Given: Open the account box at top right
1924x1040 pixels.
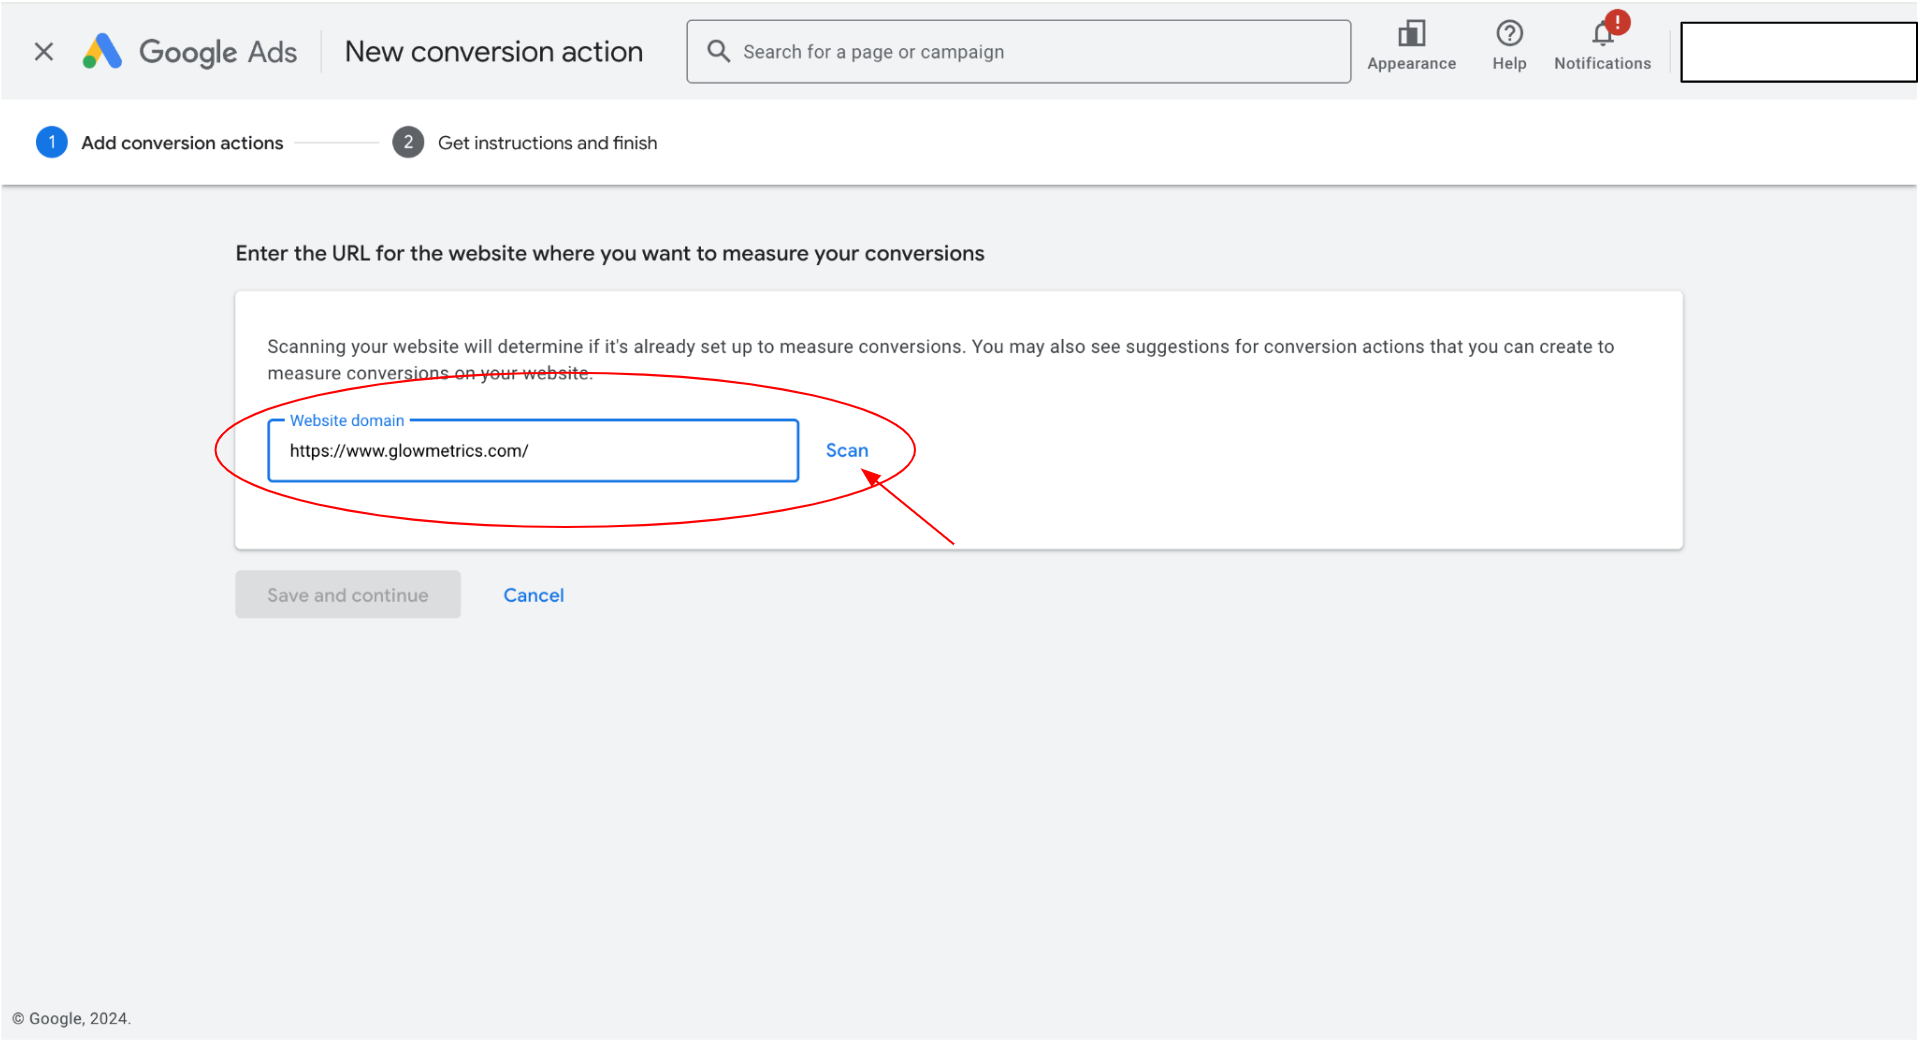Looking at the screenshot, I should (x=1797, y=52).
